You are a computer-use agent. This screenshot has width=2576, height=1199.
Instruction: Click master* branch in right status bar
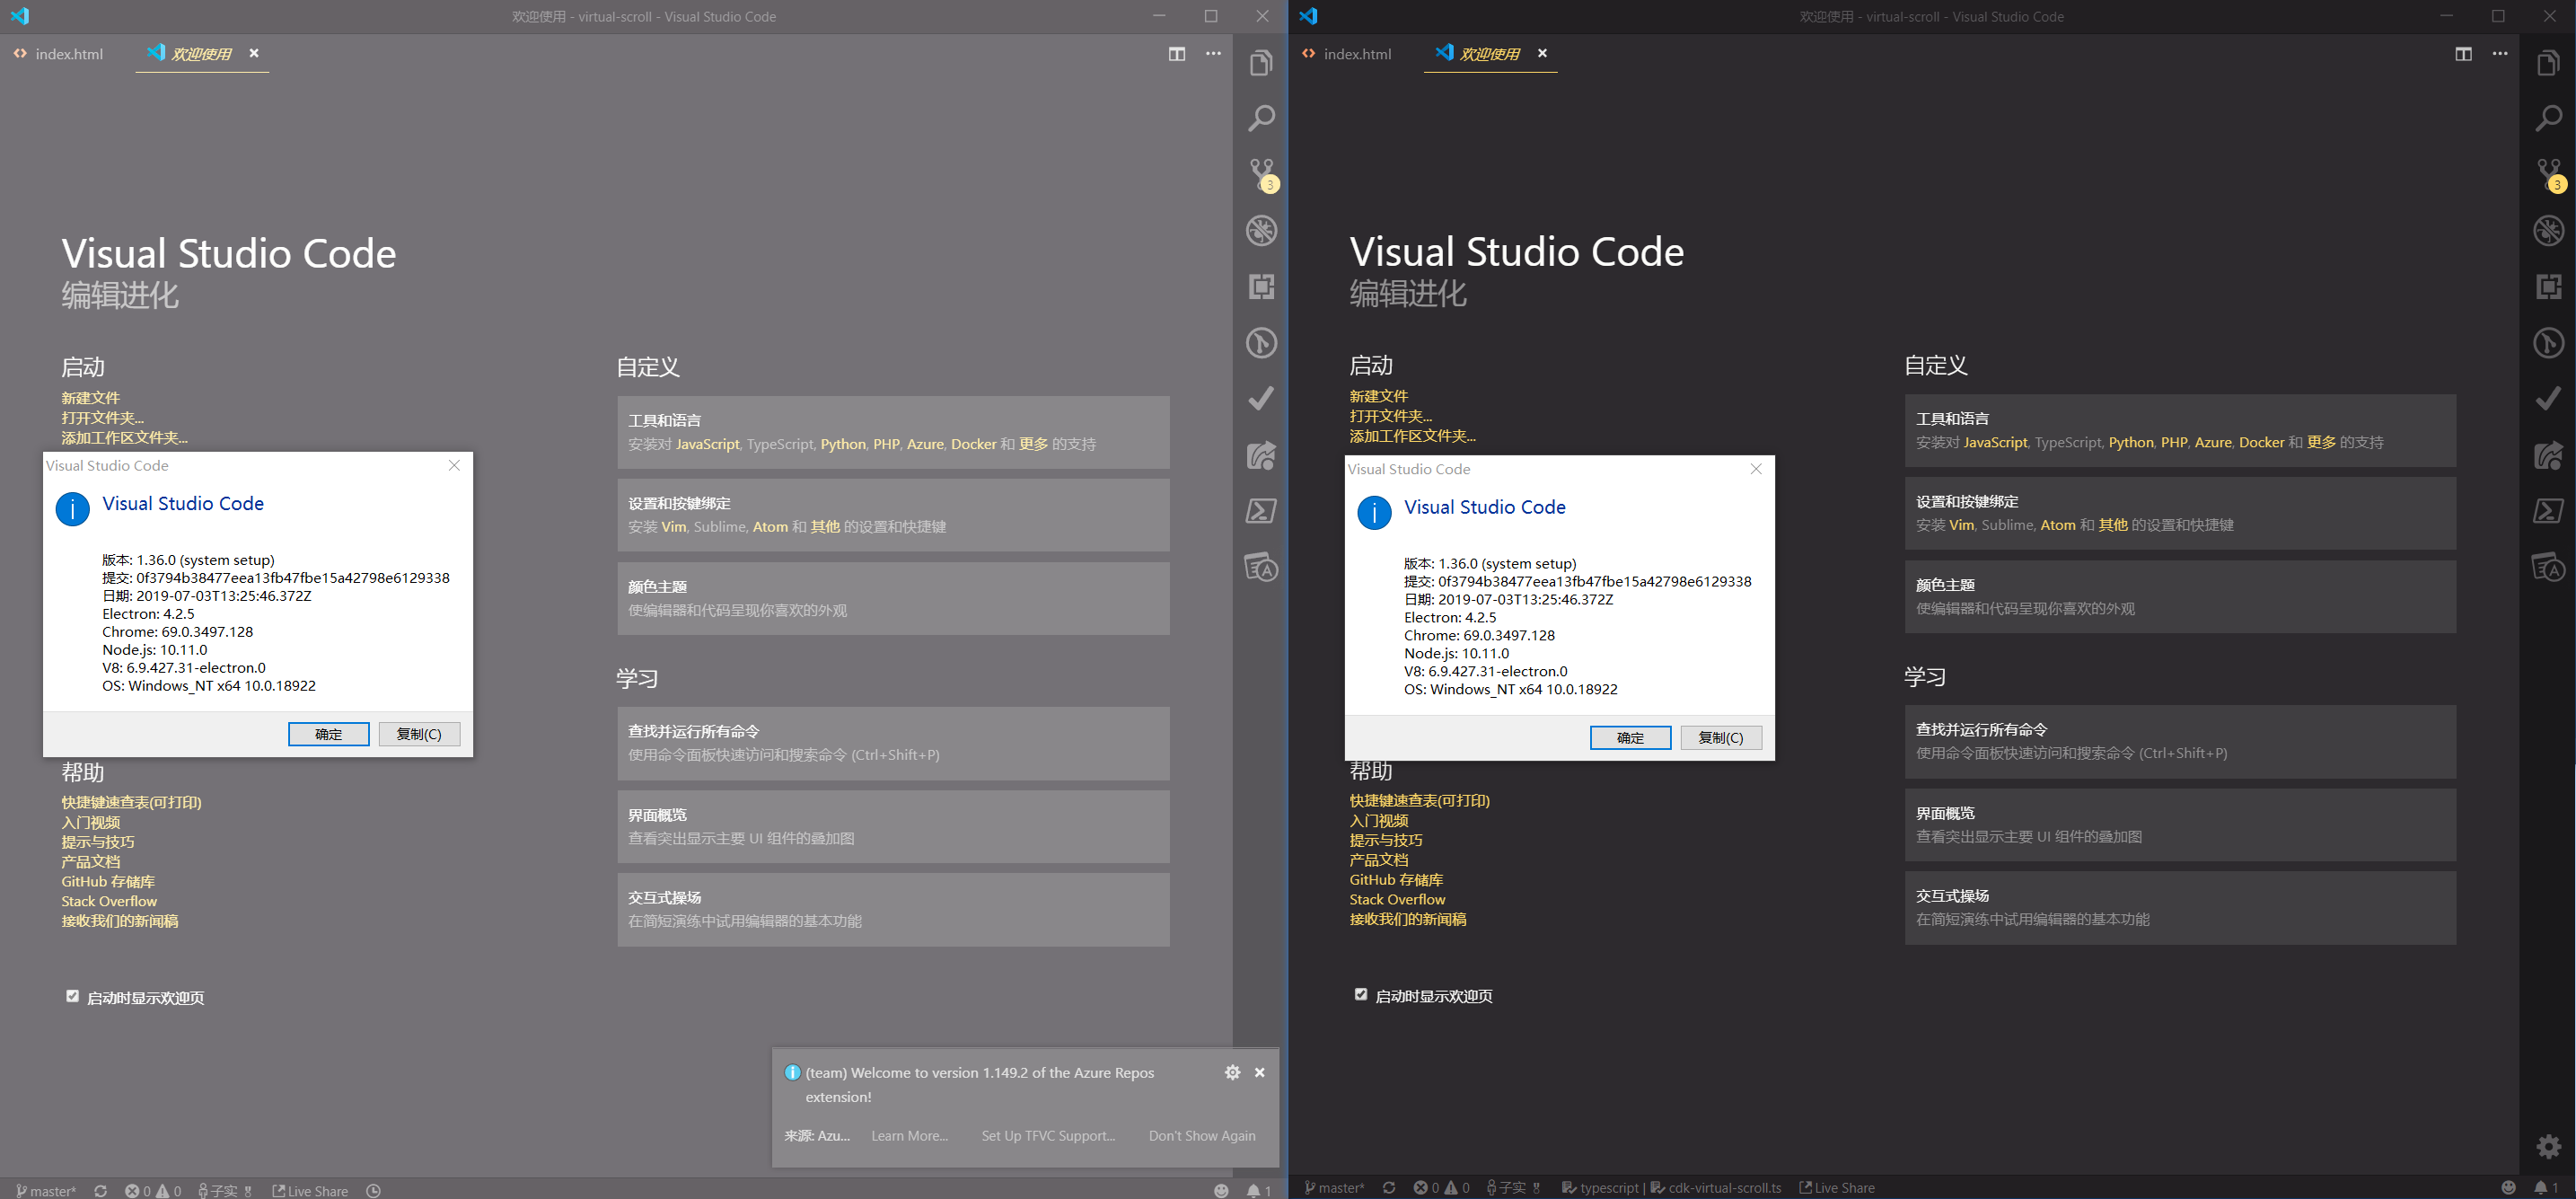coord(1334,1188)
